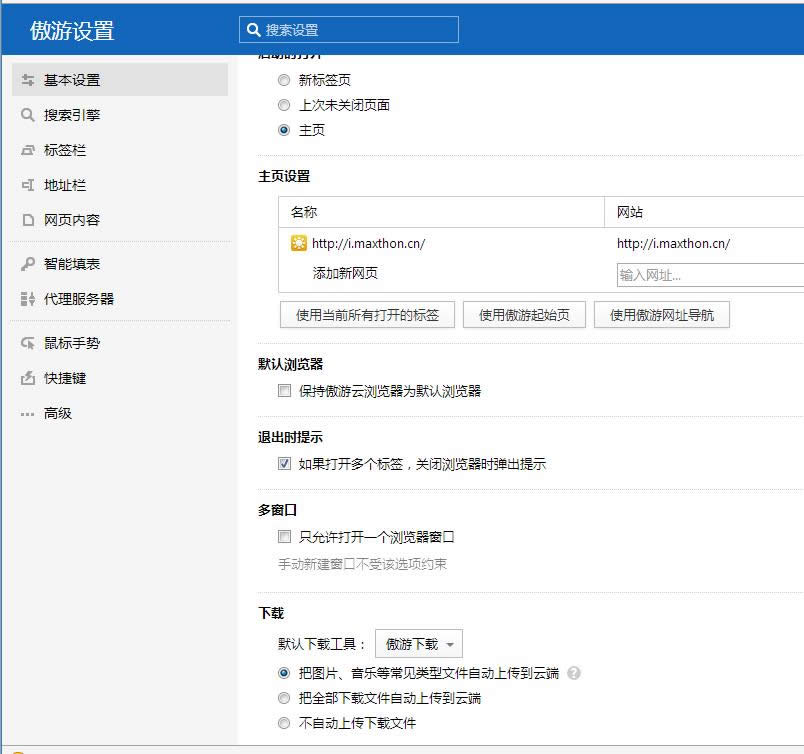This screenshot has width=804, height=754.
Task: Select 把全部下载文件自动上传到云端 radio
Action: click(x=284, y=698)
